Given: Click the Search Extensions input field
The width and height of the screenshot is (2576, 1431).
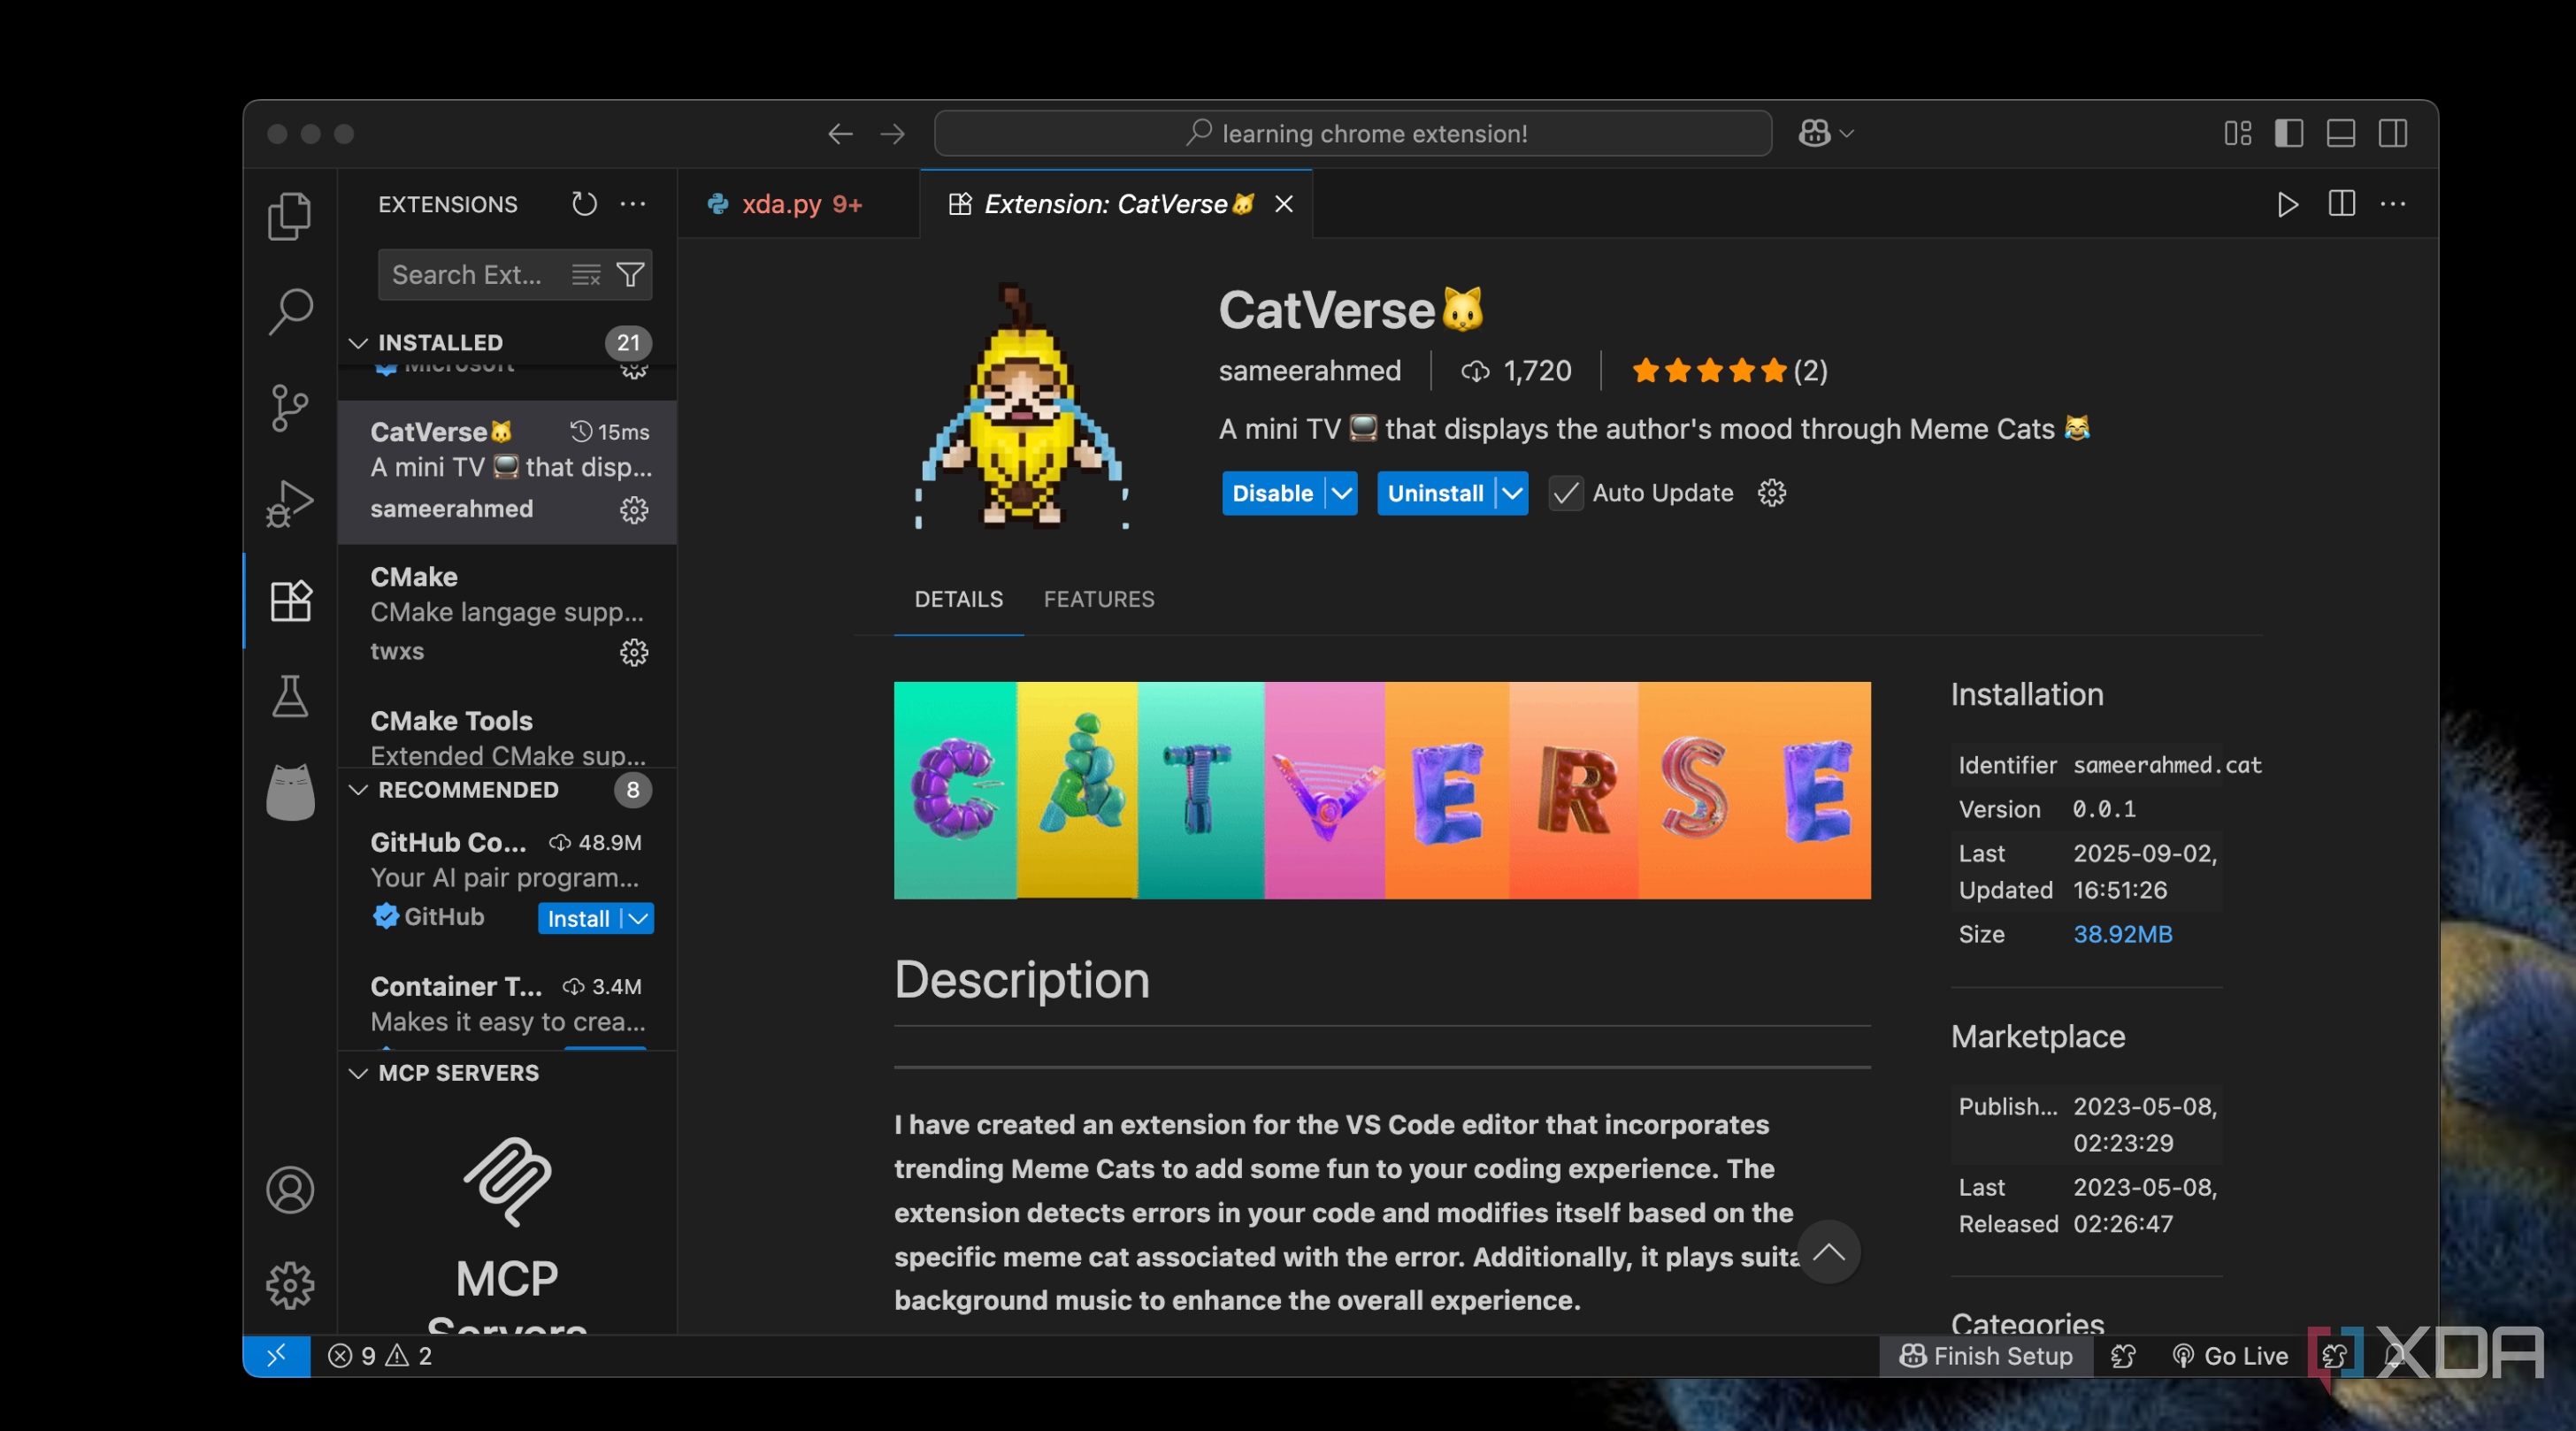Looking at the screenshot, I should coord(466,274).
